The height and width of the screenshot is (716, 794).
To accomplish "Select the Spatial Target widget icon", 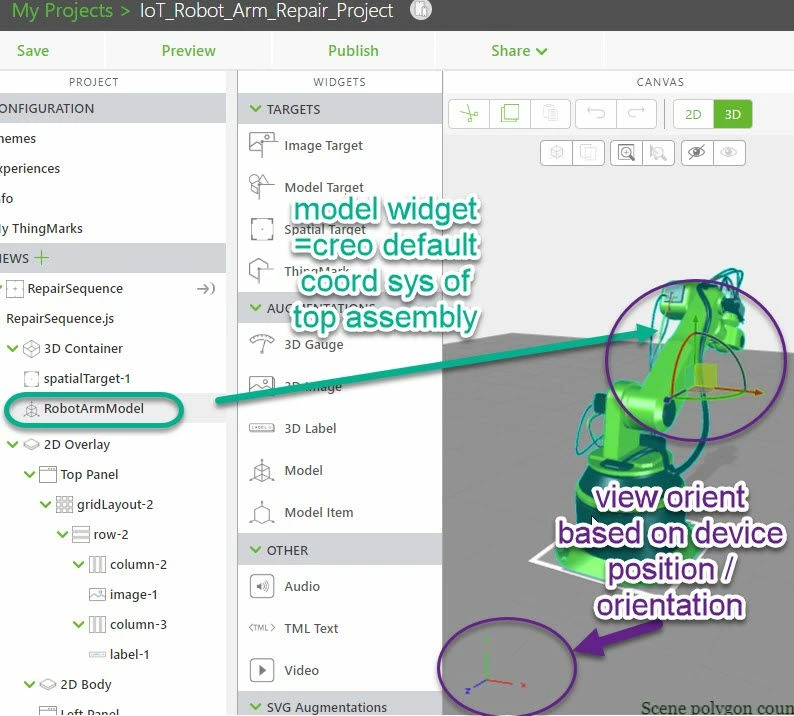I will (x=262, y=229).
